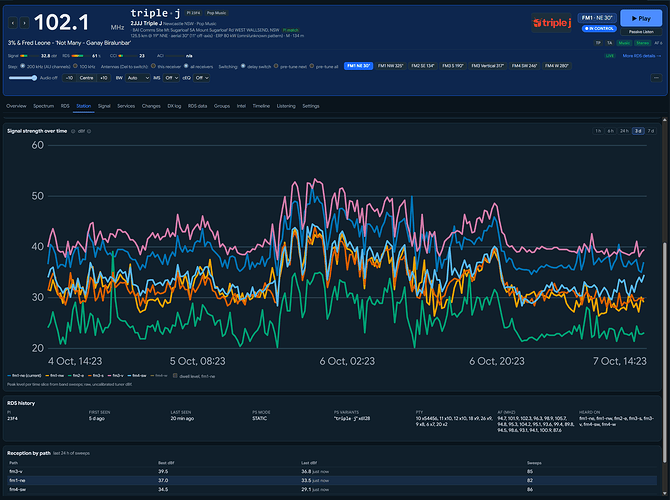This screenshot has width=670, height=500.
Task: Switch to the Timeline tab
Action: [x=261, y=106]
